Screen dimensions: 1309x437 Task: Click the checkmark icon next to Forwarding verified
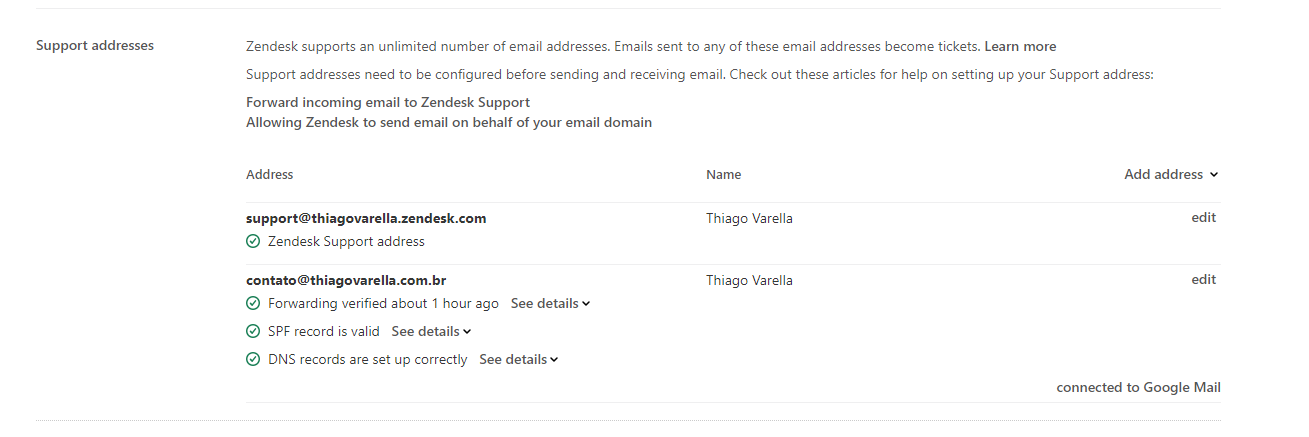tap(253, 304)
